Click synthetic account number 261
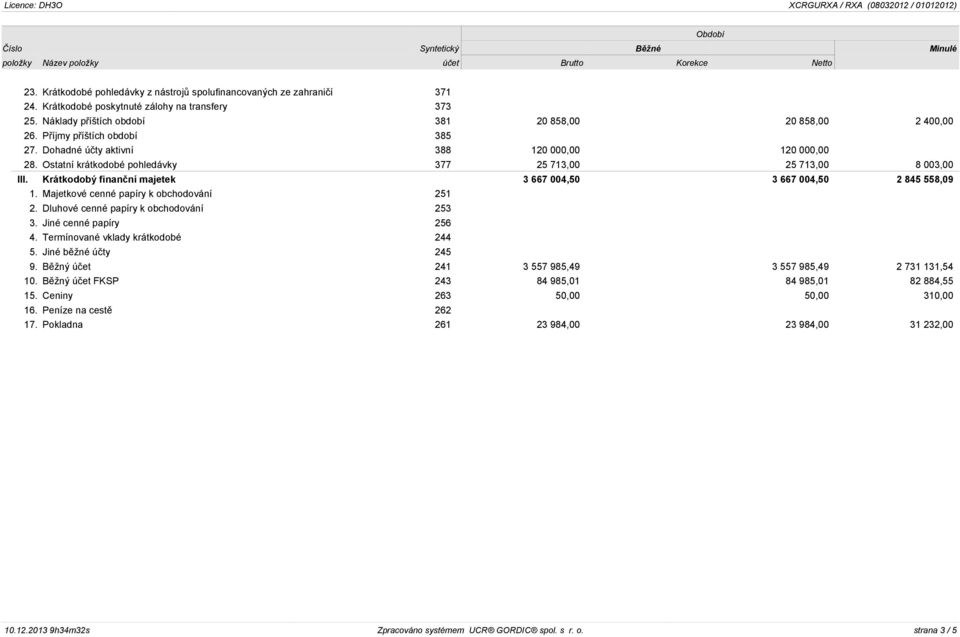960x637 pixels. (x=443, y=325)
